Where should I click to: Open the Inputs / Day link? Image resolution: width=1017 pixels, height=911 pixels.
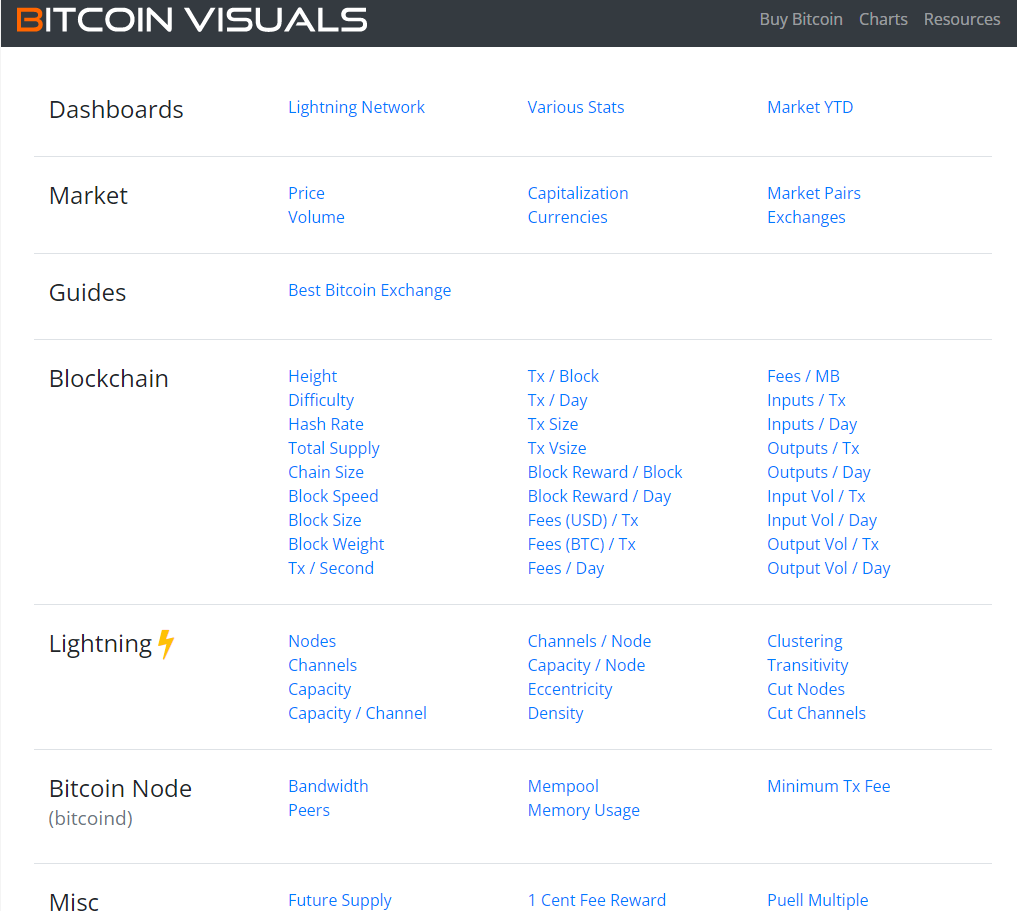click(812, 425)
